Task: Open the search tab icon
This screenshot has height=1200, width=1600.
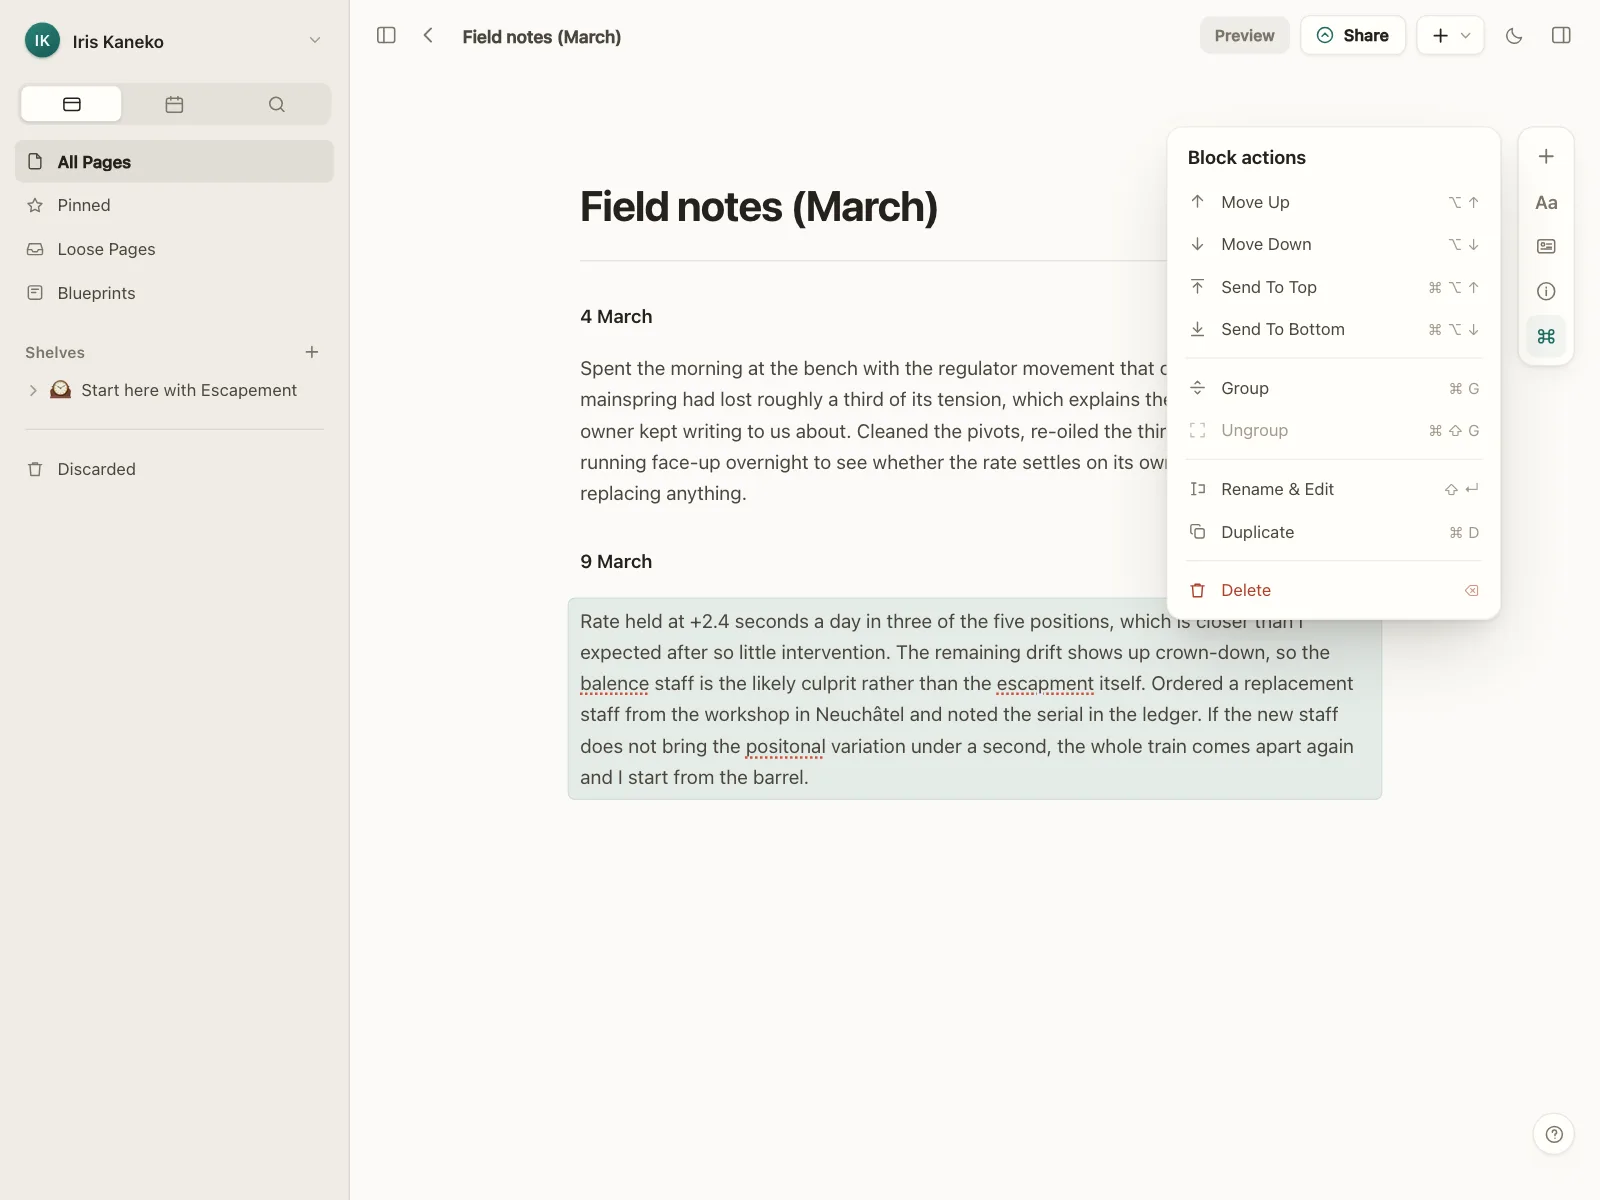Action: pyautogui.click(x=277, y=104)
